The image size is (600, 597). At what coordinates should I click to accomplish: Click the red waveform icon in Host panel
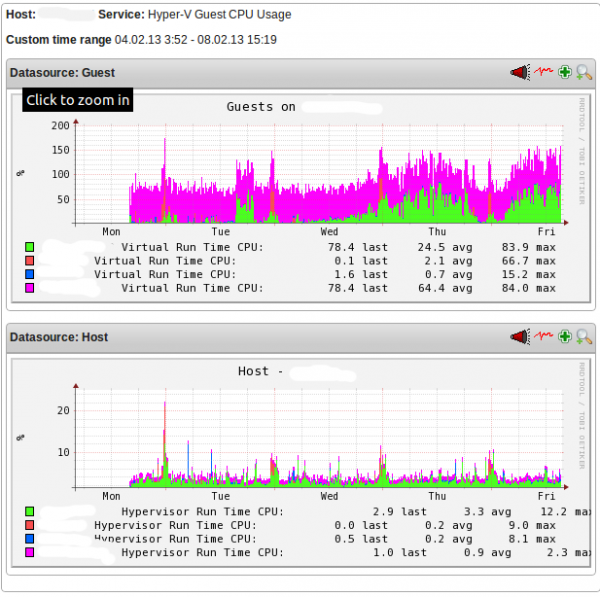click(x=543, y=337)
